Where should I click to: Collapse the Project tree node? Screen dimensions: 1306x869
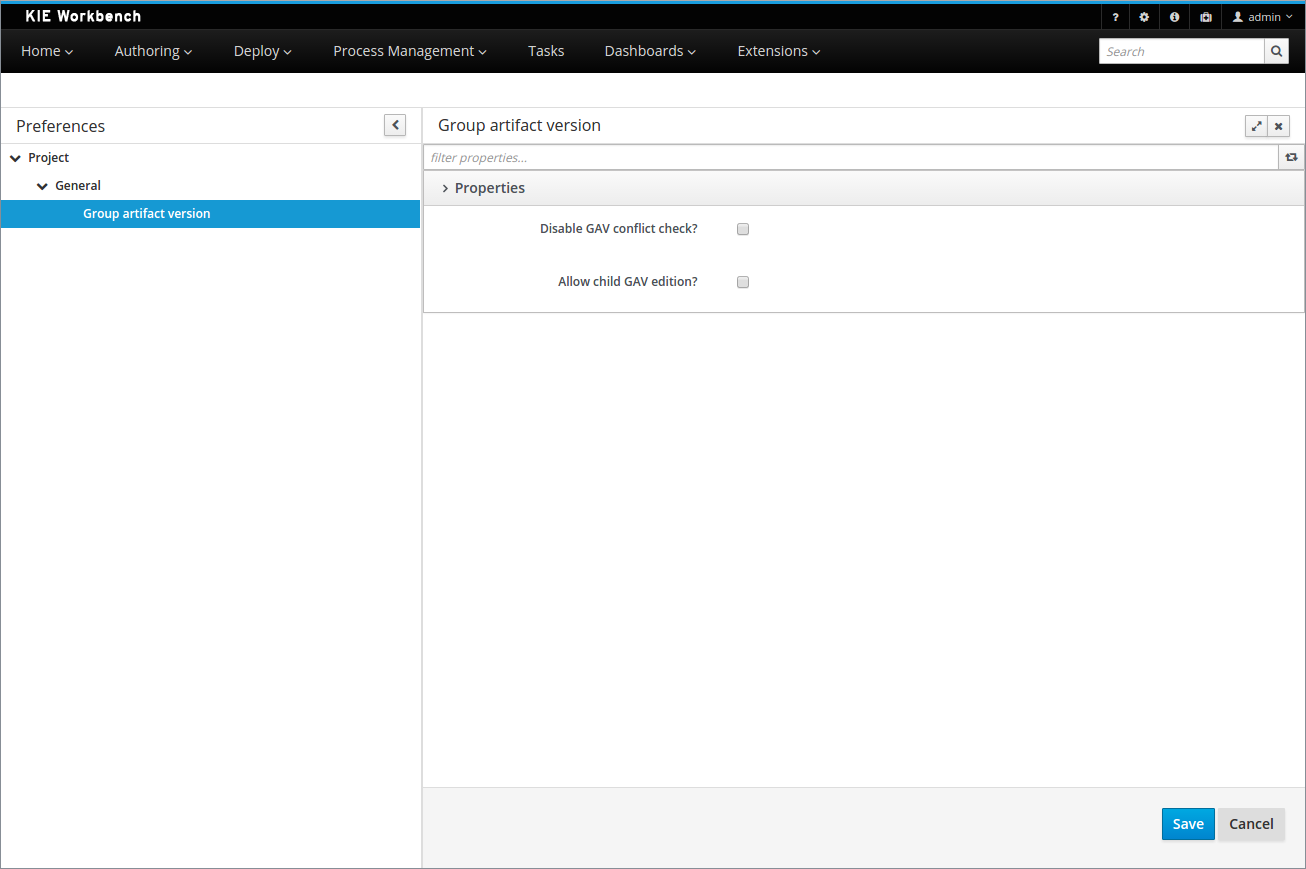point(15,158)
